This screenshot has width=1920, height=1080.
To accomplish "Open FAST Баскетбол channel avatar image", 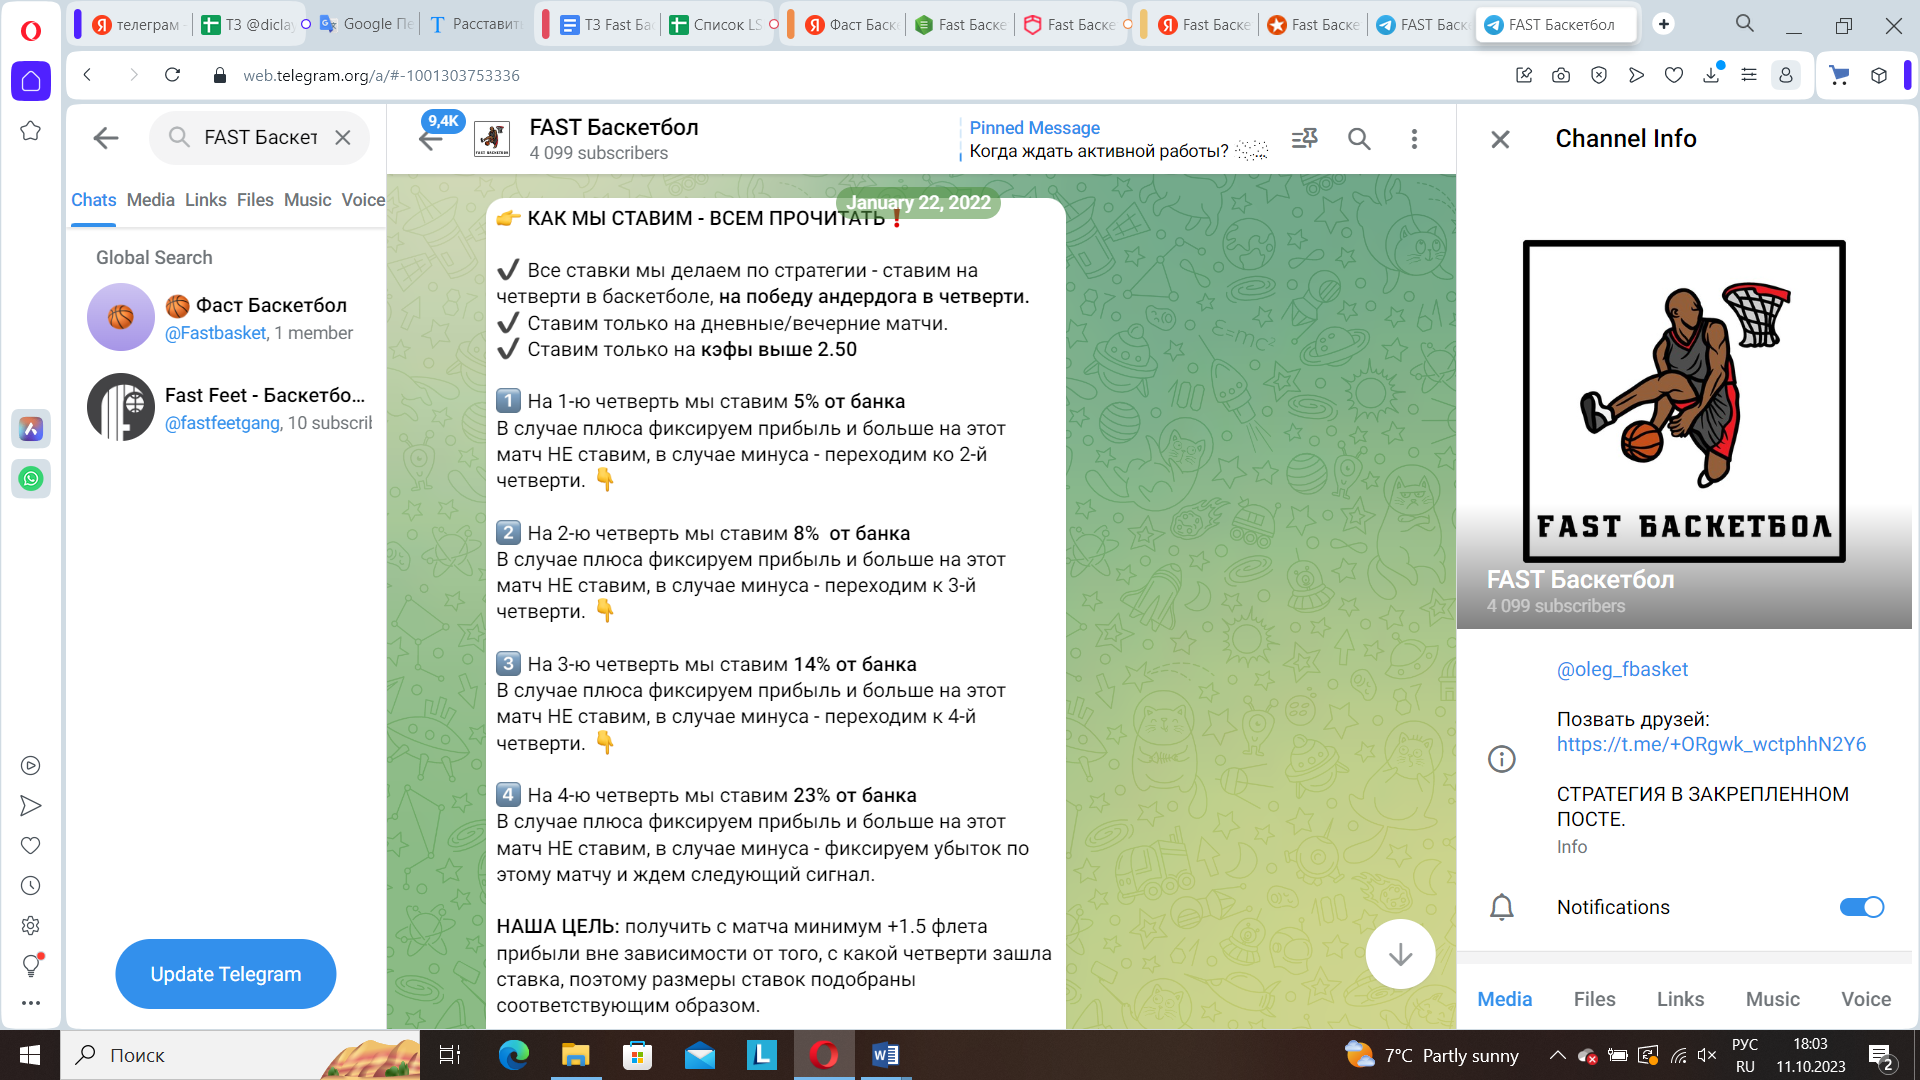I will 1684,401.
